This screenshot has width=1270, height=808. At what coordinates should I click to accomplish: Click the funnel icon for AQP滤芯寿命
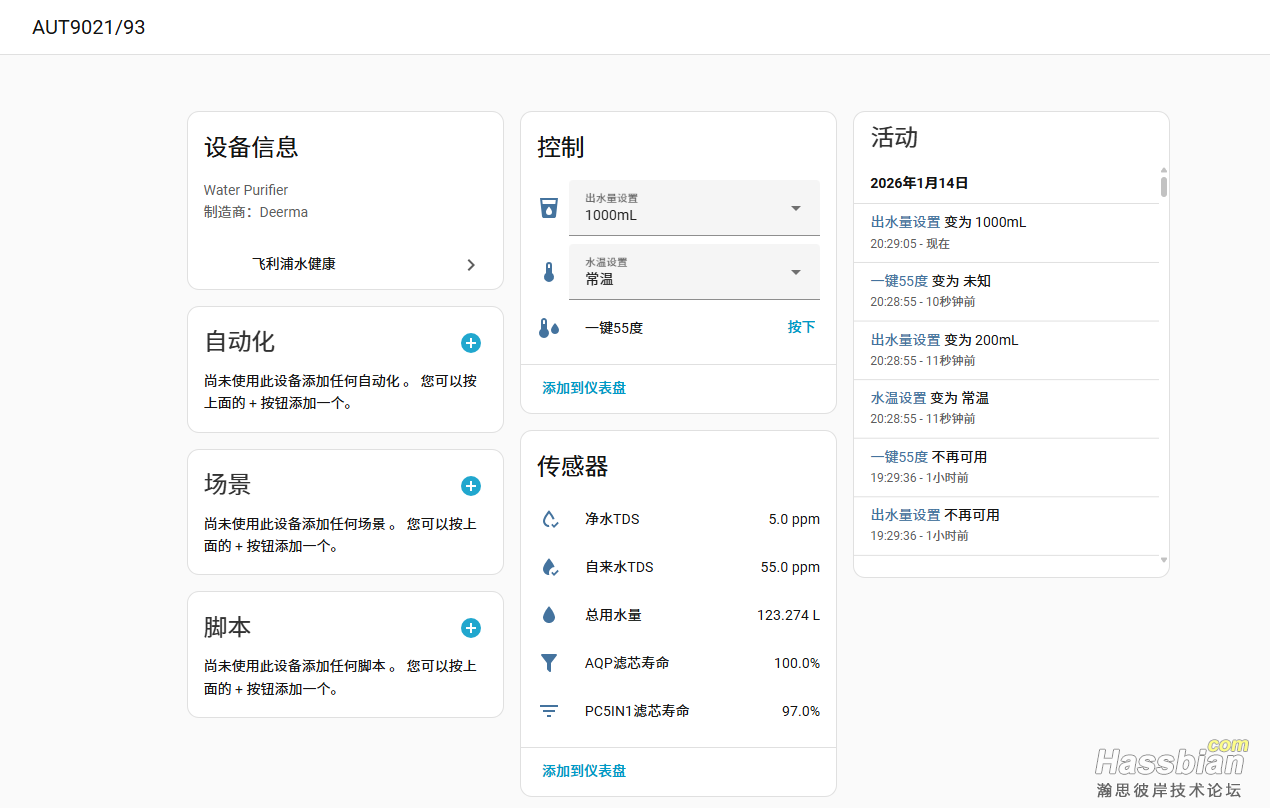point(548,663)
